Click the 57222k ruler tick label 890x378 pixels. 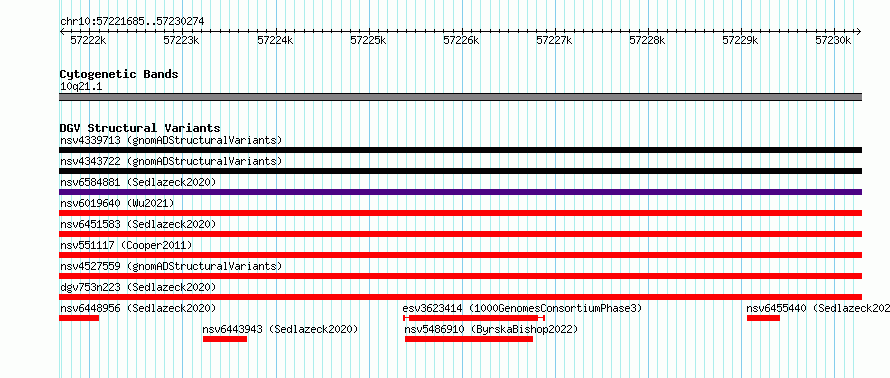(88, 40)
